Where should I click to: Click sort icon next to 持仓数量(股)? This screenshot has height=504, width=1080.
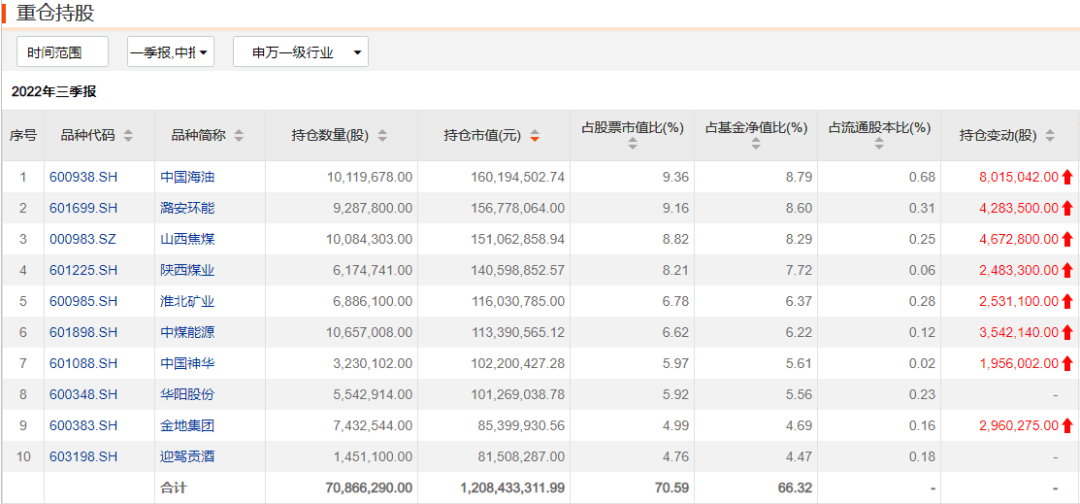[x=382, y=136]
